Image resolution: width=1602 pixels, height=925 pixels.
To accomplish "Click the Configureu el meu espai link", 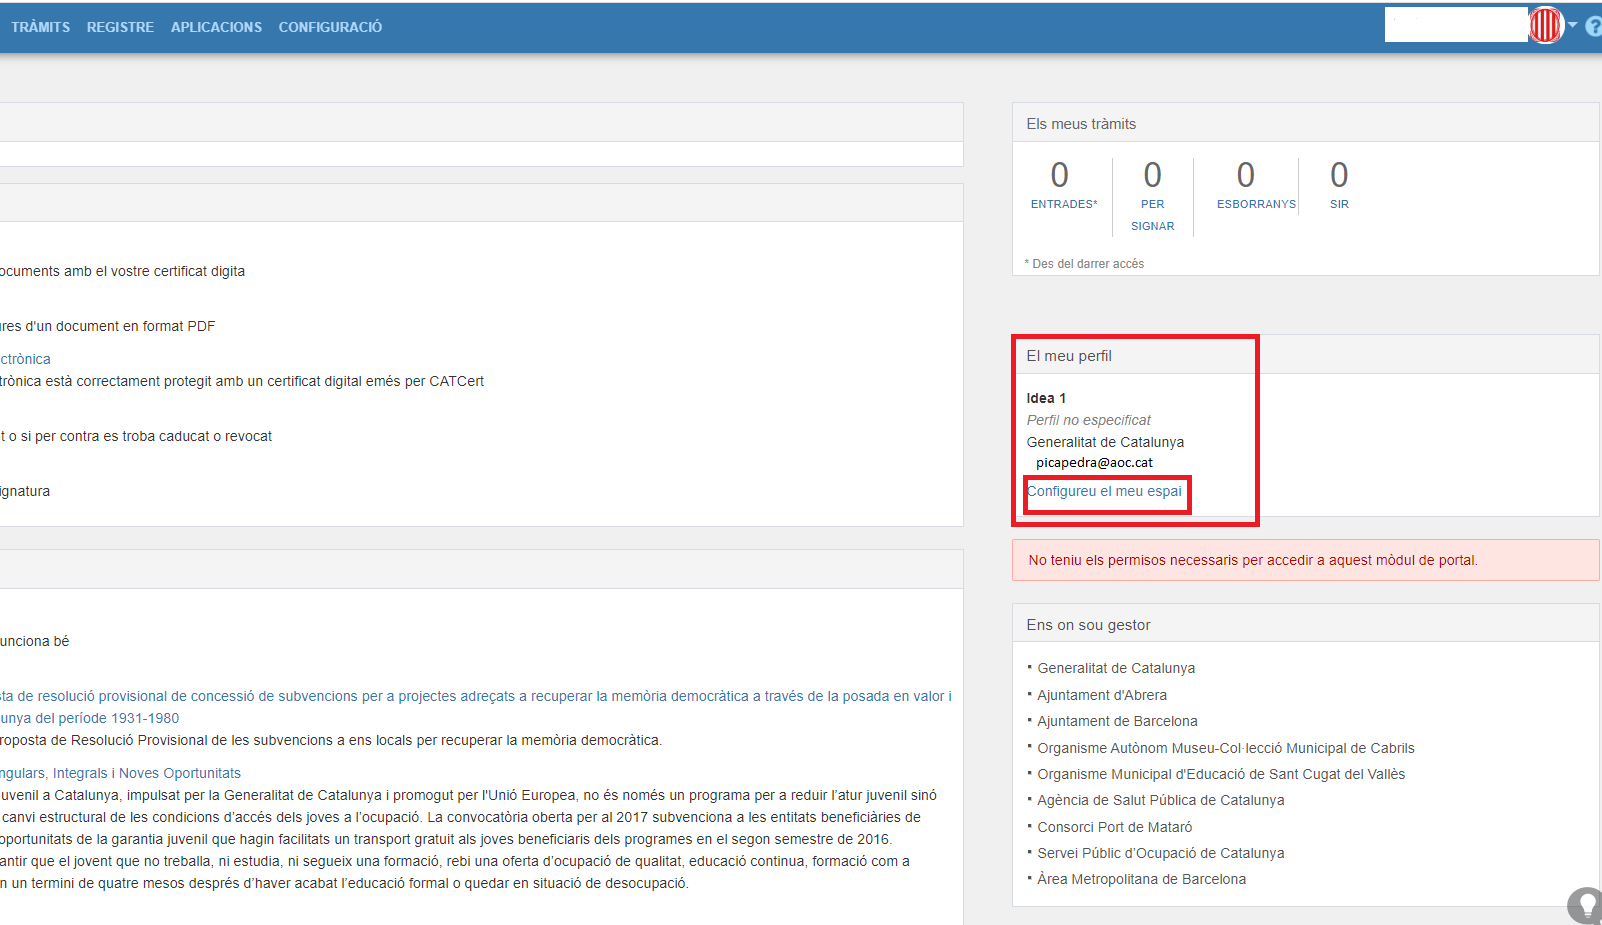I will [1104, 491].
